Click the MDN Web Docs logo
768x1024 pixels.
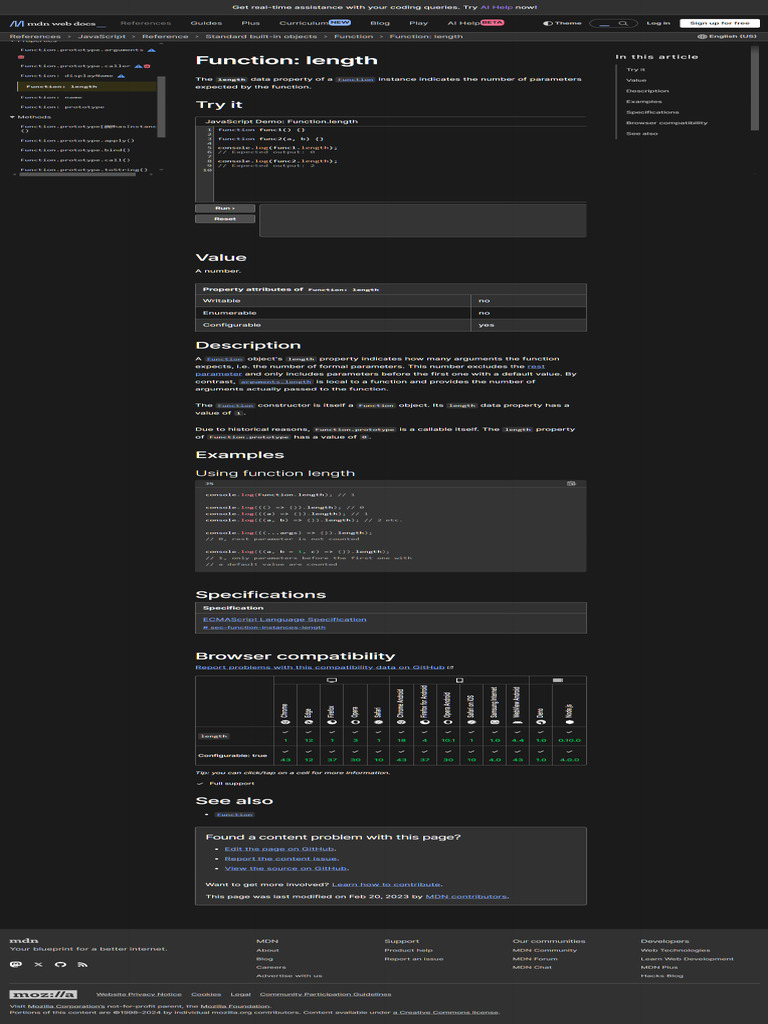[56, 23]
